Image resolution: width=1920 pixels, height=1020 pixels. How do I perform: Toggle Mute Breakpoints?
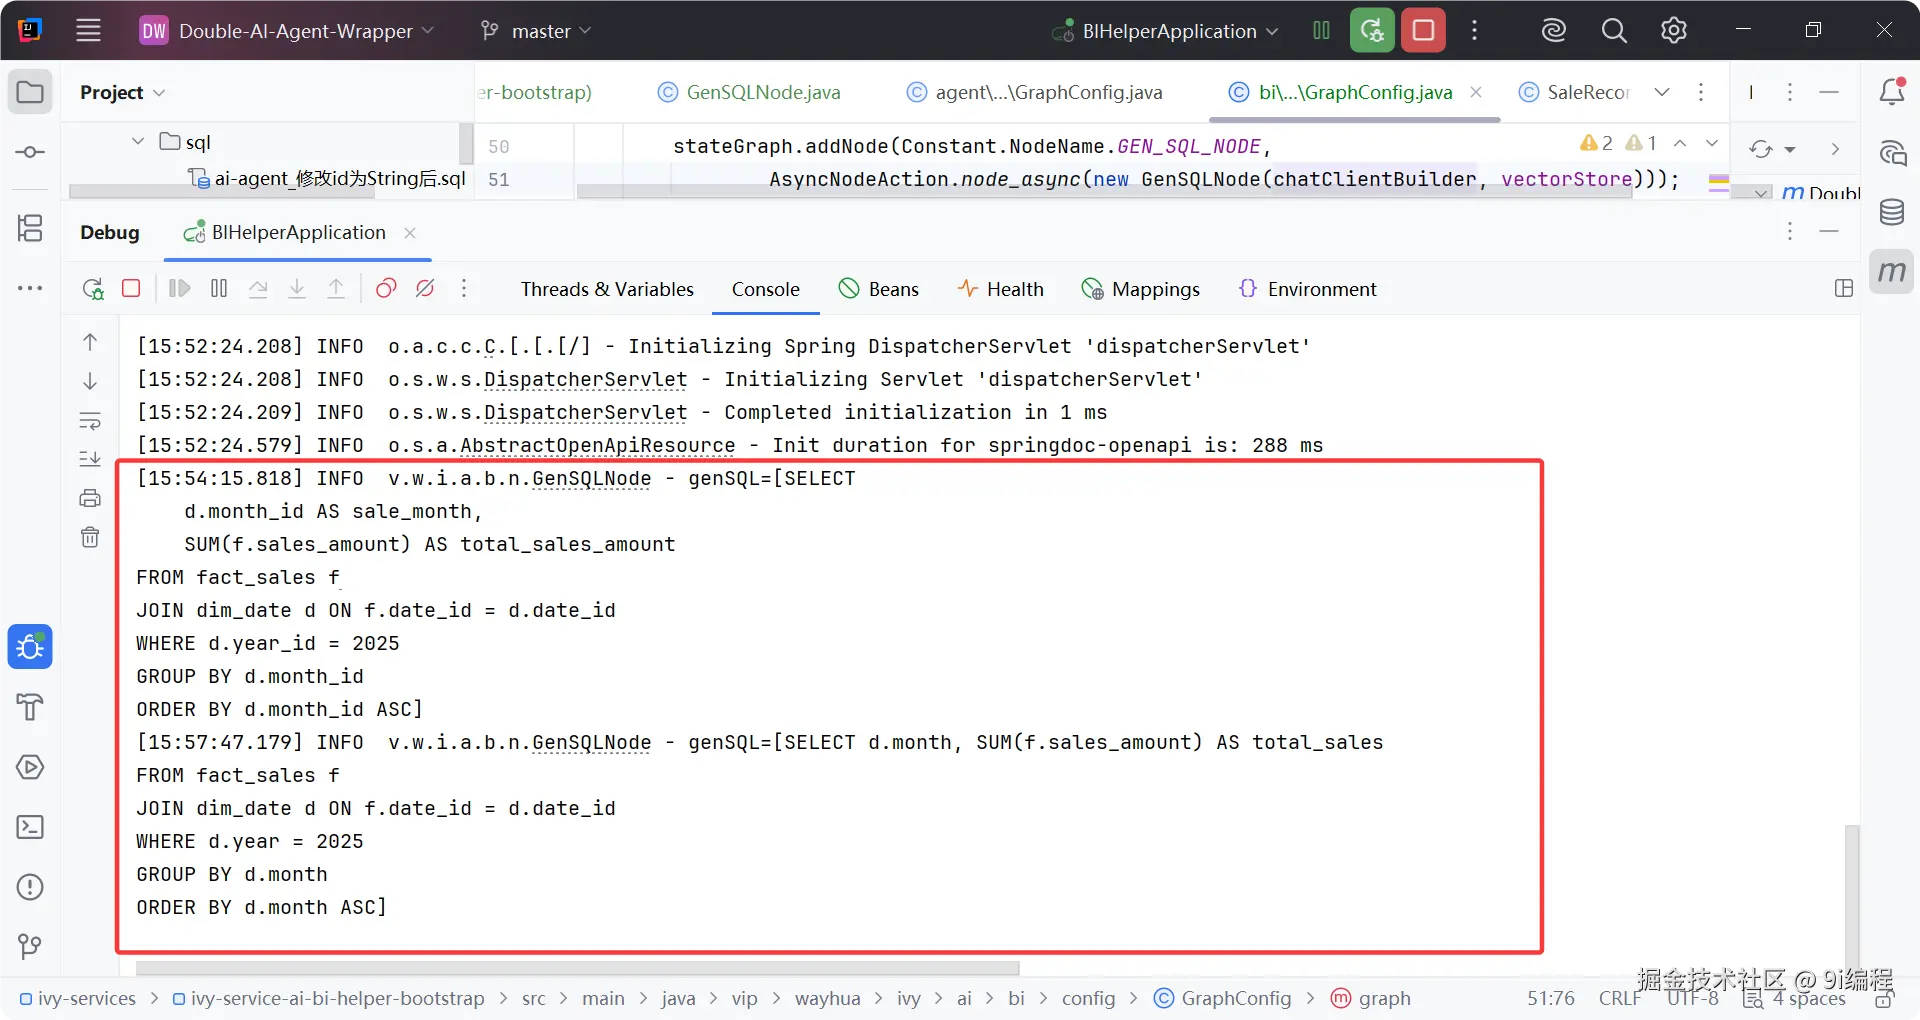(x=425, y=288)
